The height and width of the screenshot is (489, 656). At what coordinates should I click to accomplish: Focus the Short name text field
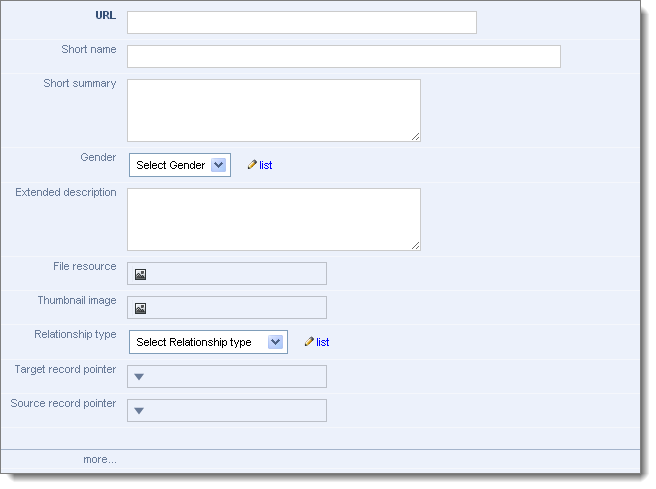tap(344, 56)
